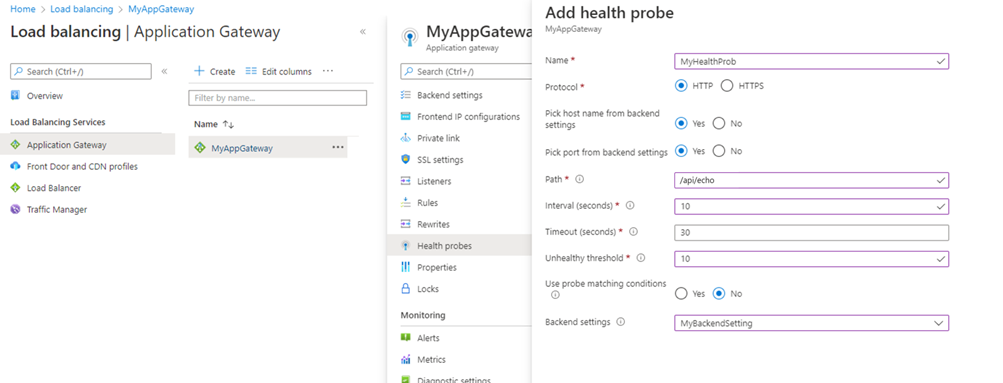This screenshot has width=1003, height=383.
Task: Click the Filter by name box
Action: (278, 98)
